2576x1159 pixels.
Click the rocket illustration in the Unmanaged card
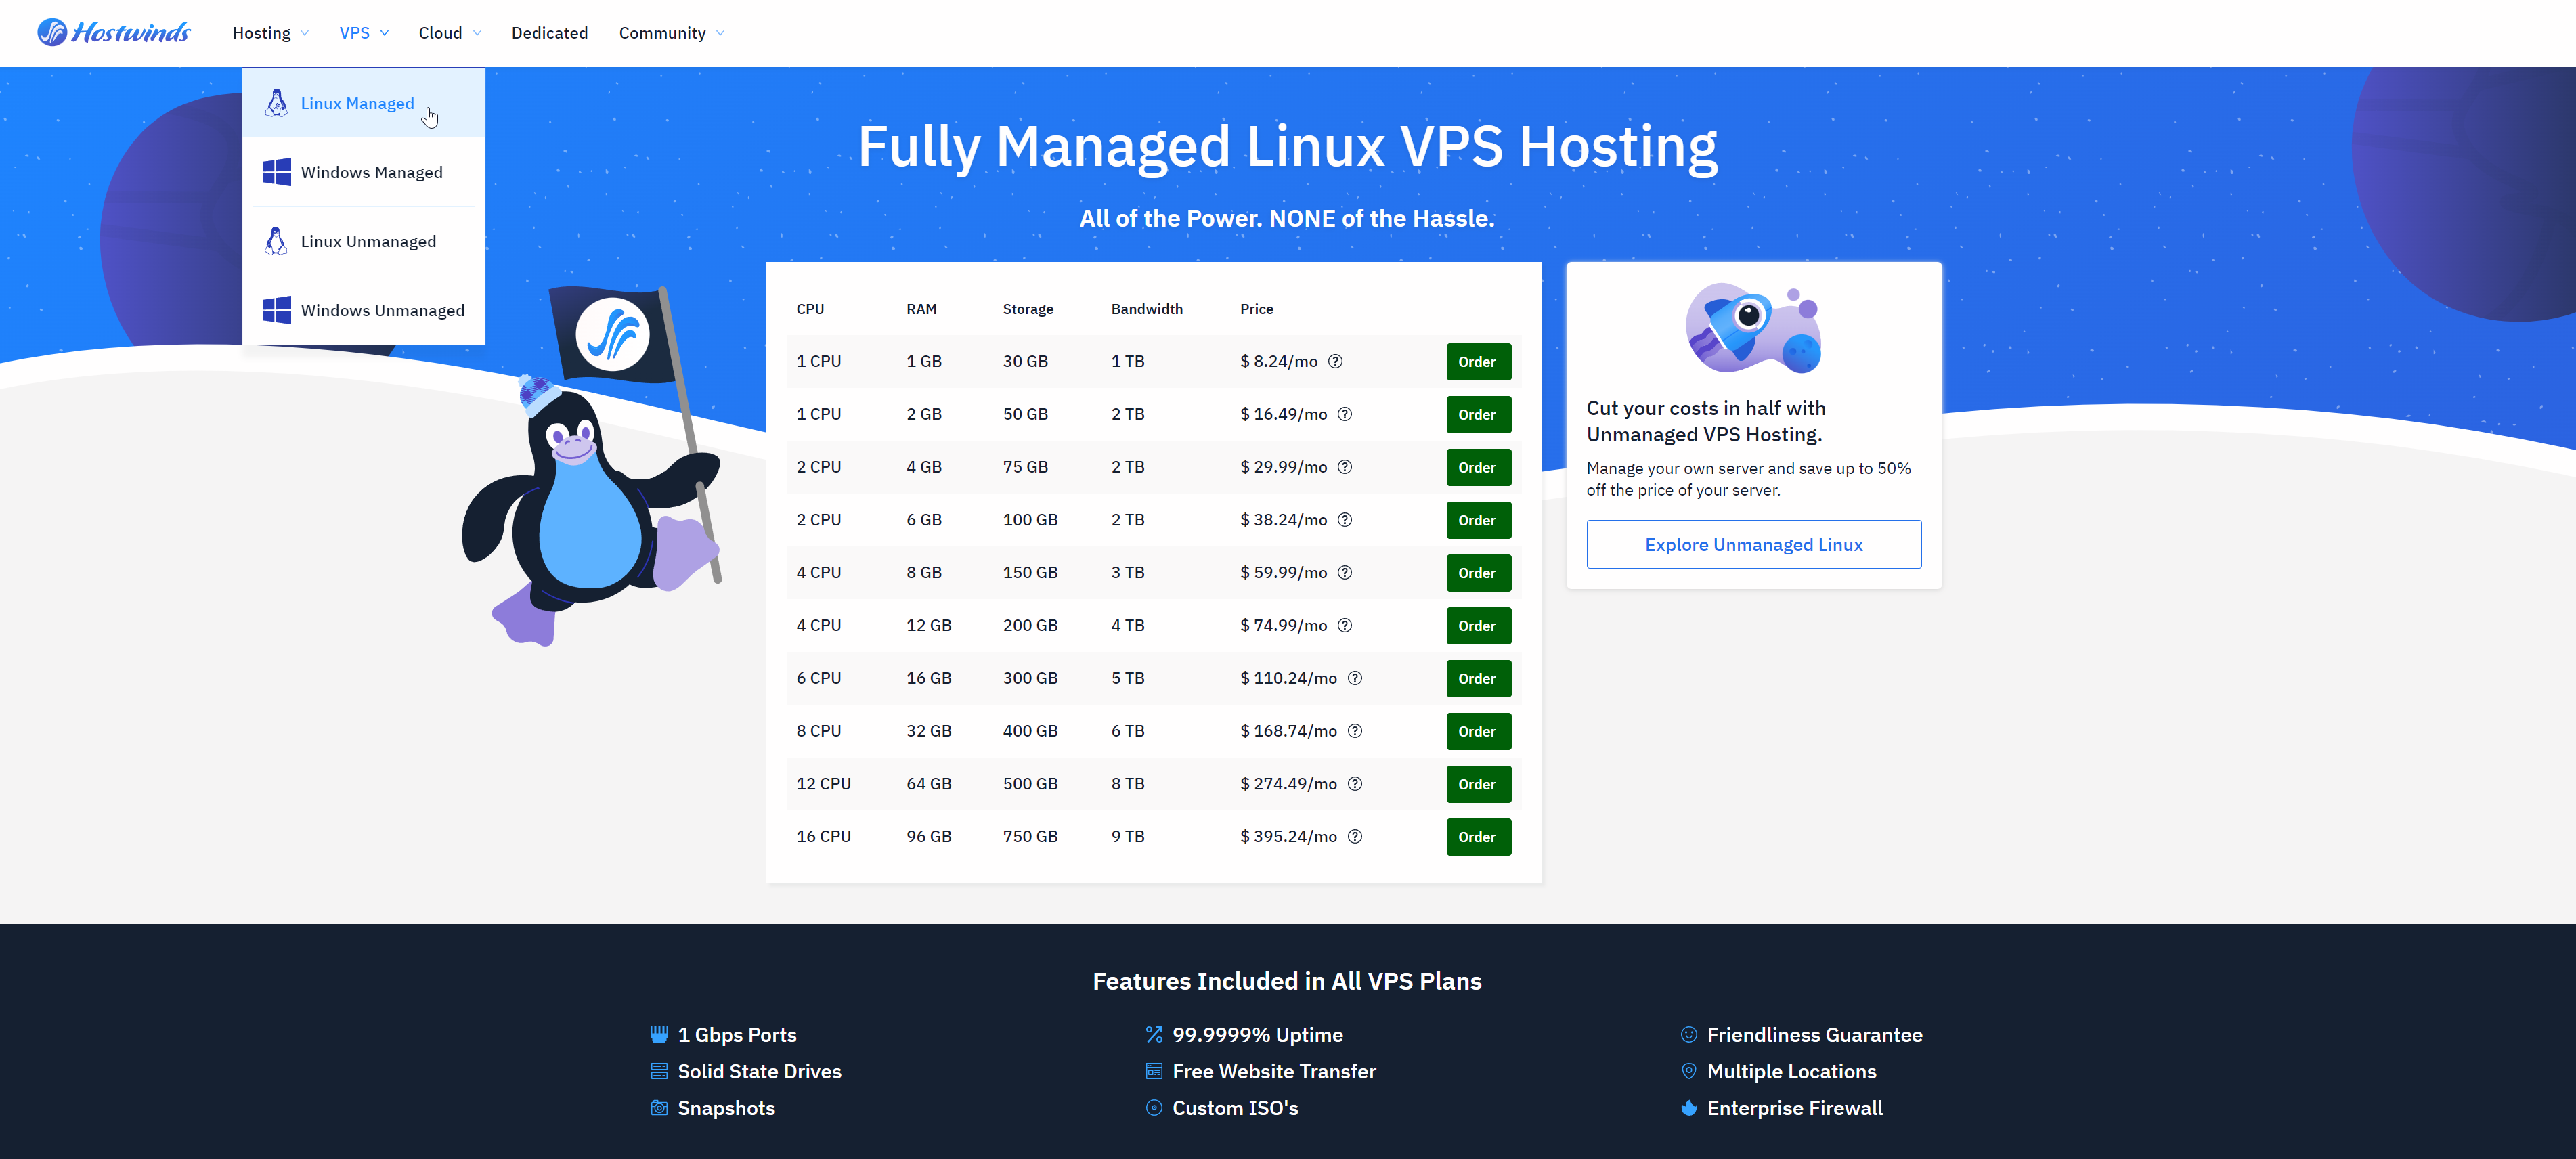click(x=1753, y=328)
